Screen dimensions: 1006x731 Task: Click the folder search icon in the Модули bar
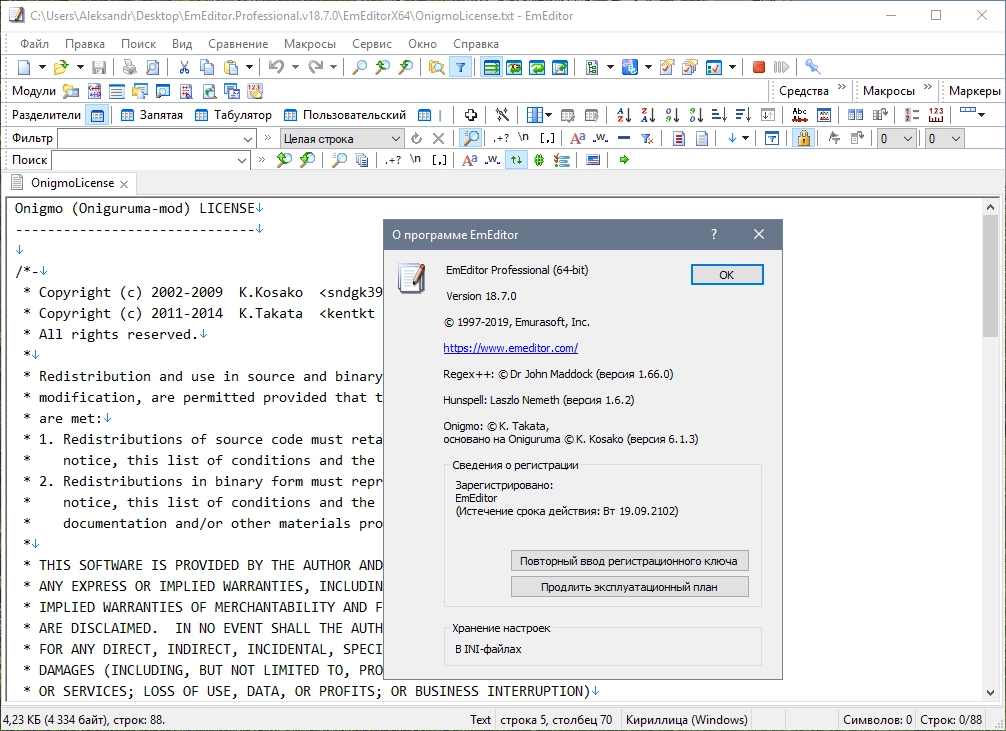click(x=71, y=91)
